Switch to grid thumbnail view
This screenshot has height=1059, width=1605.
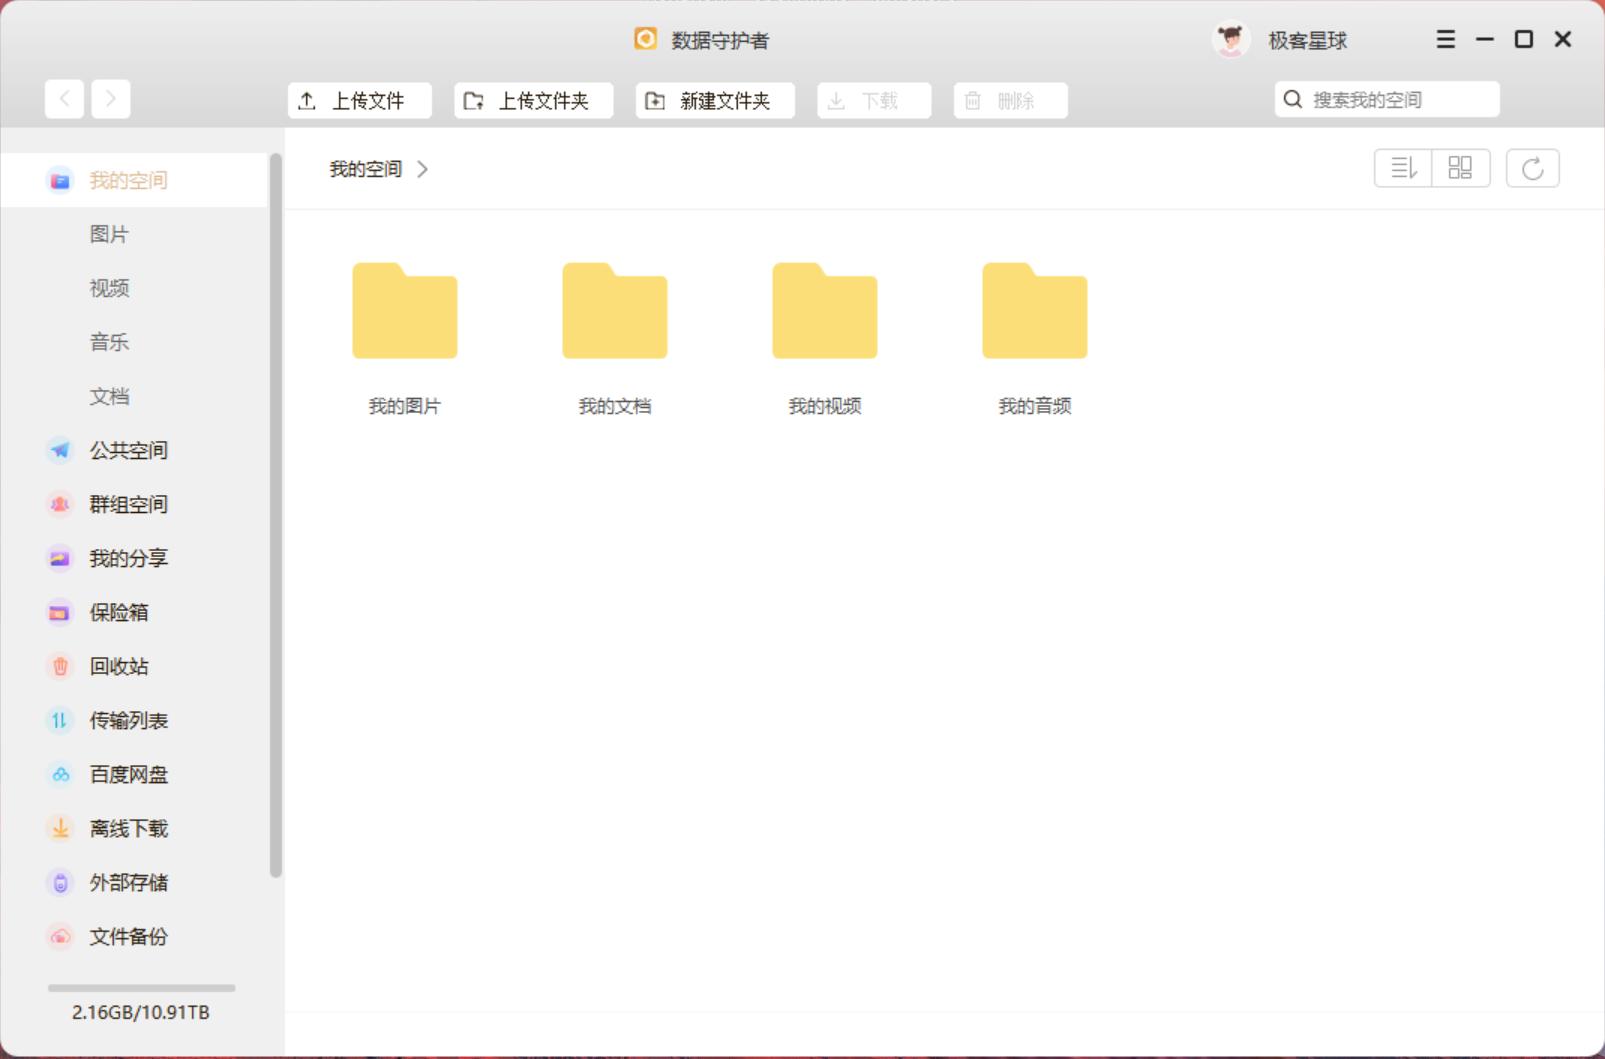point(1461,168)
